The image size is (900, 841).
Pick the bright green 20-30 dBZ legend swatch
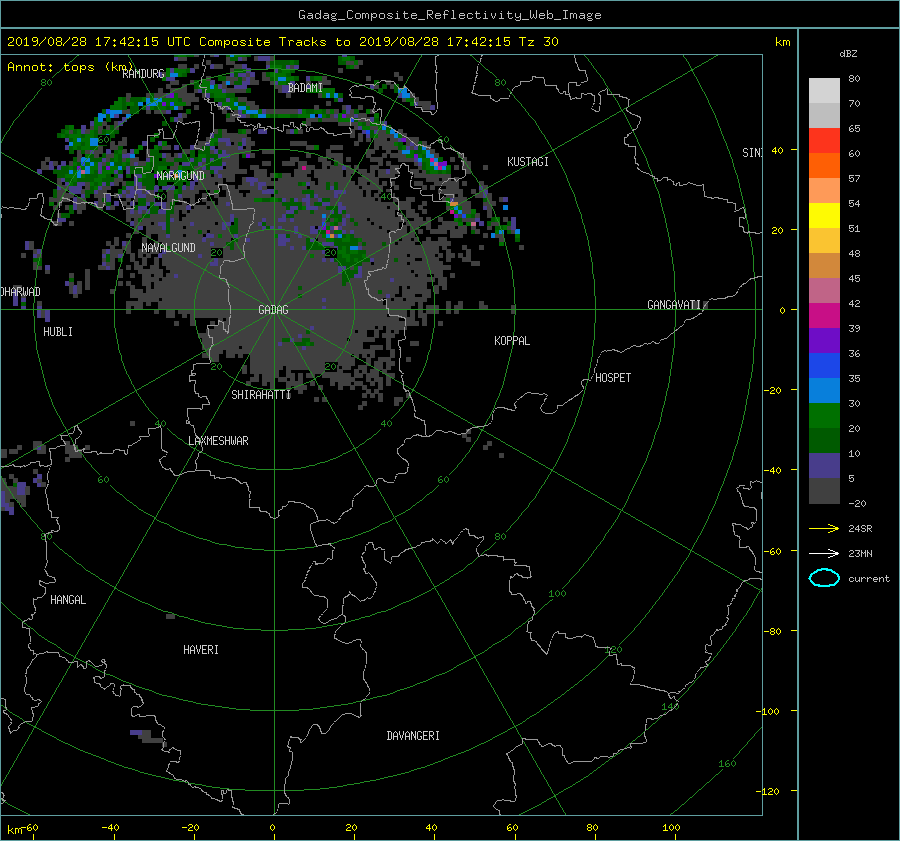pos(824,416)
